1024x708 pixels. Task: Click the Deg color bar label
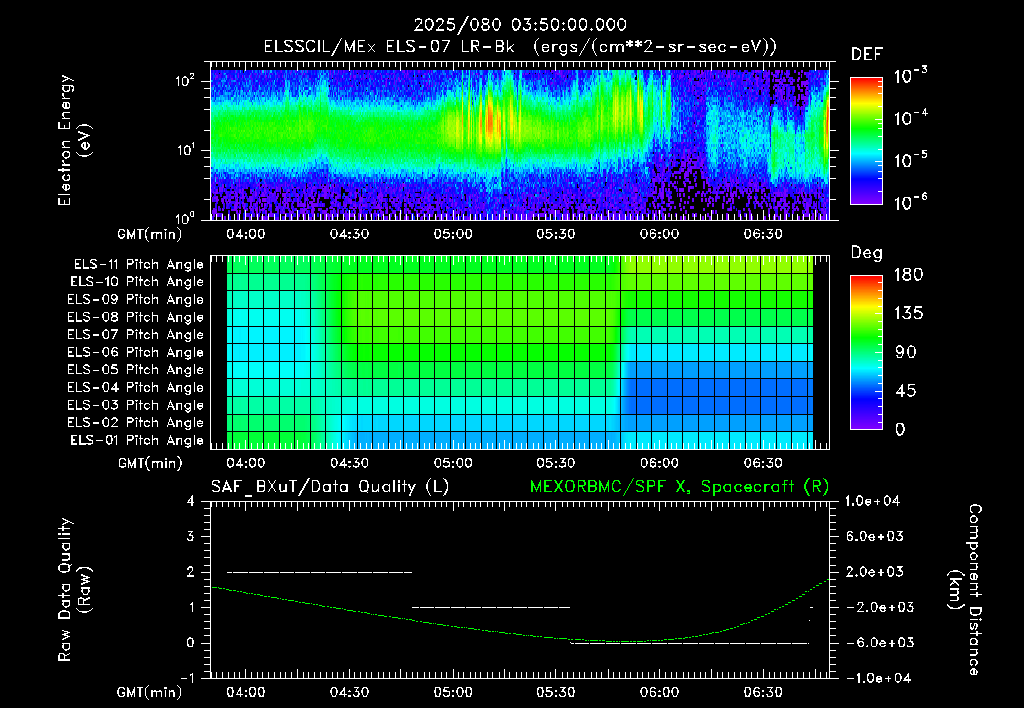coord(867,253)
